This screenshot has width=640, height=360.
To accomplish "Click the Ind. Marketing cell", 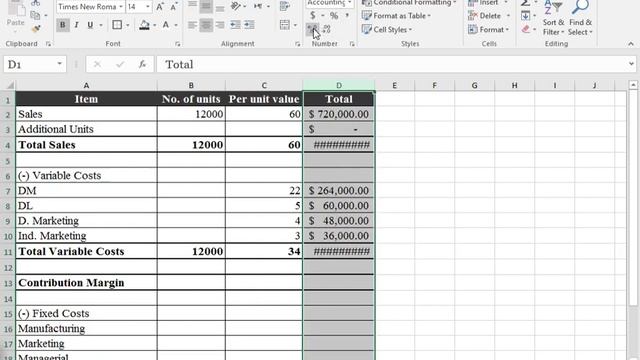I will point(86,236).
